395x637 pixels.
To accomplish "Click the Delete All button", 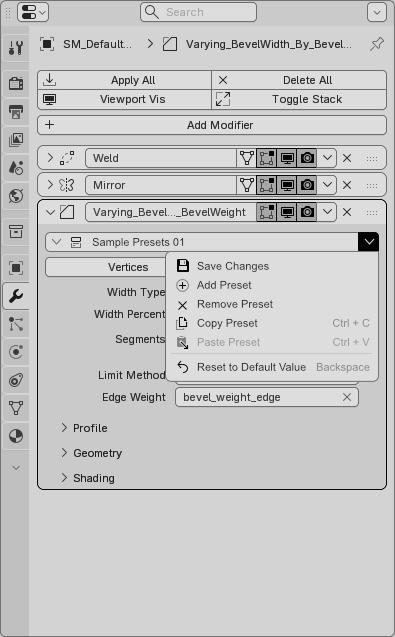I will coord(299,80).
